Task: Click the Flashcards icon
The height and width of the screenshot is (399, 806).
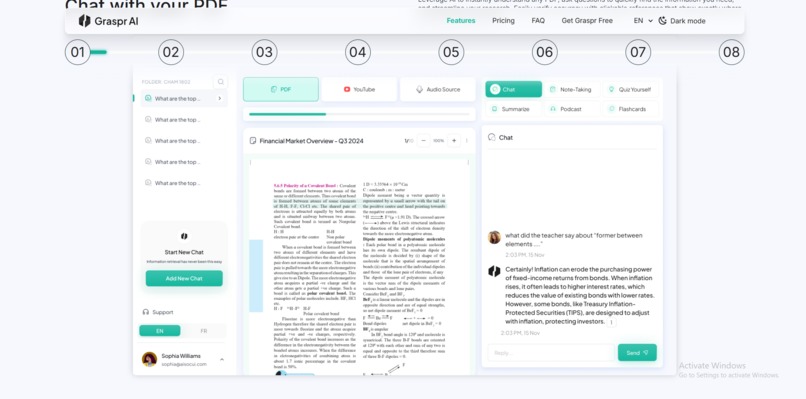Action: click(612, 109)
